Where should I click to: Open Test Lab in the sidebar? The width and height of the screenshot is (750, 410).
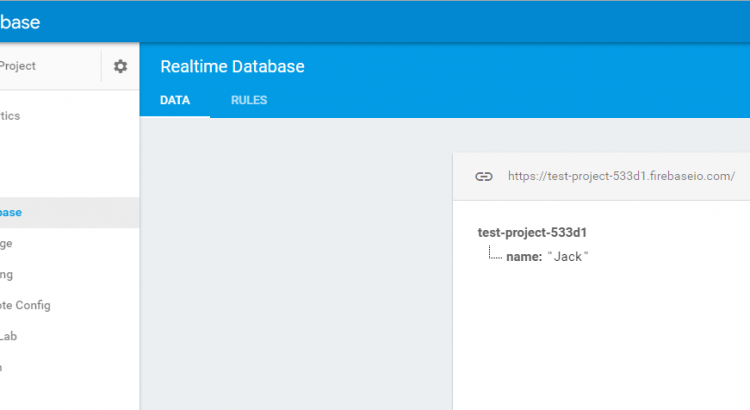point(10,336)
